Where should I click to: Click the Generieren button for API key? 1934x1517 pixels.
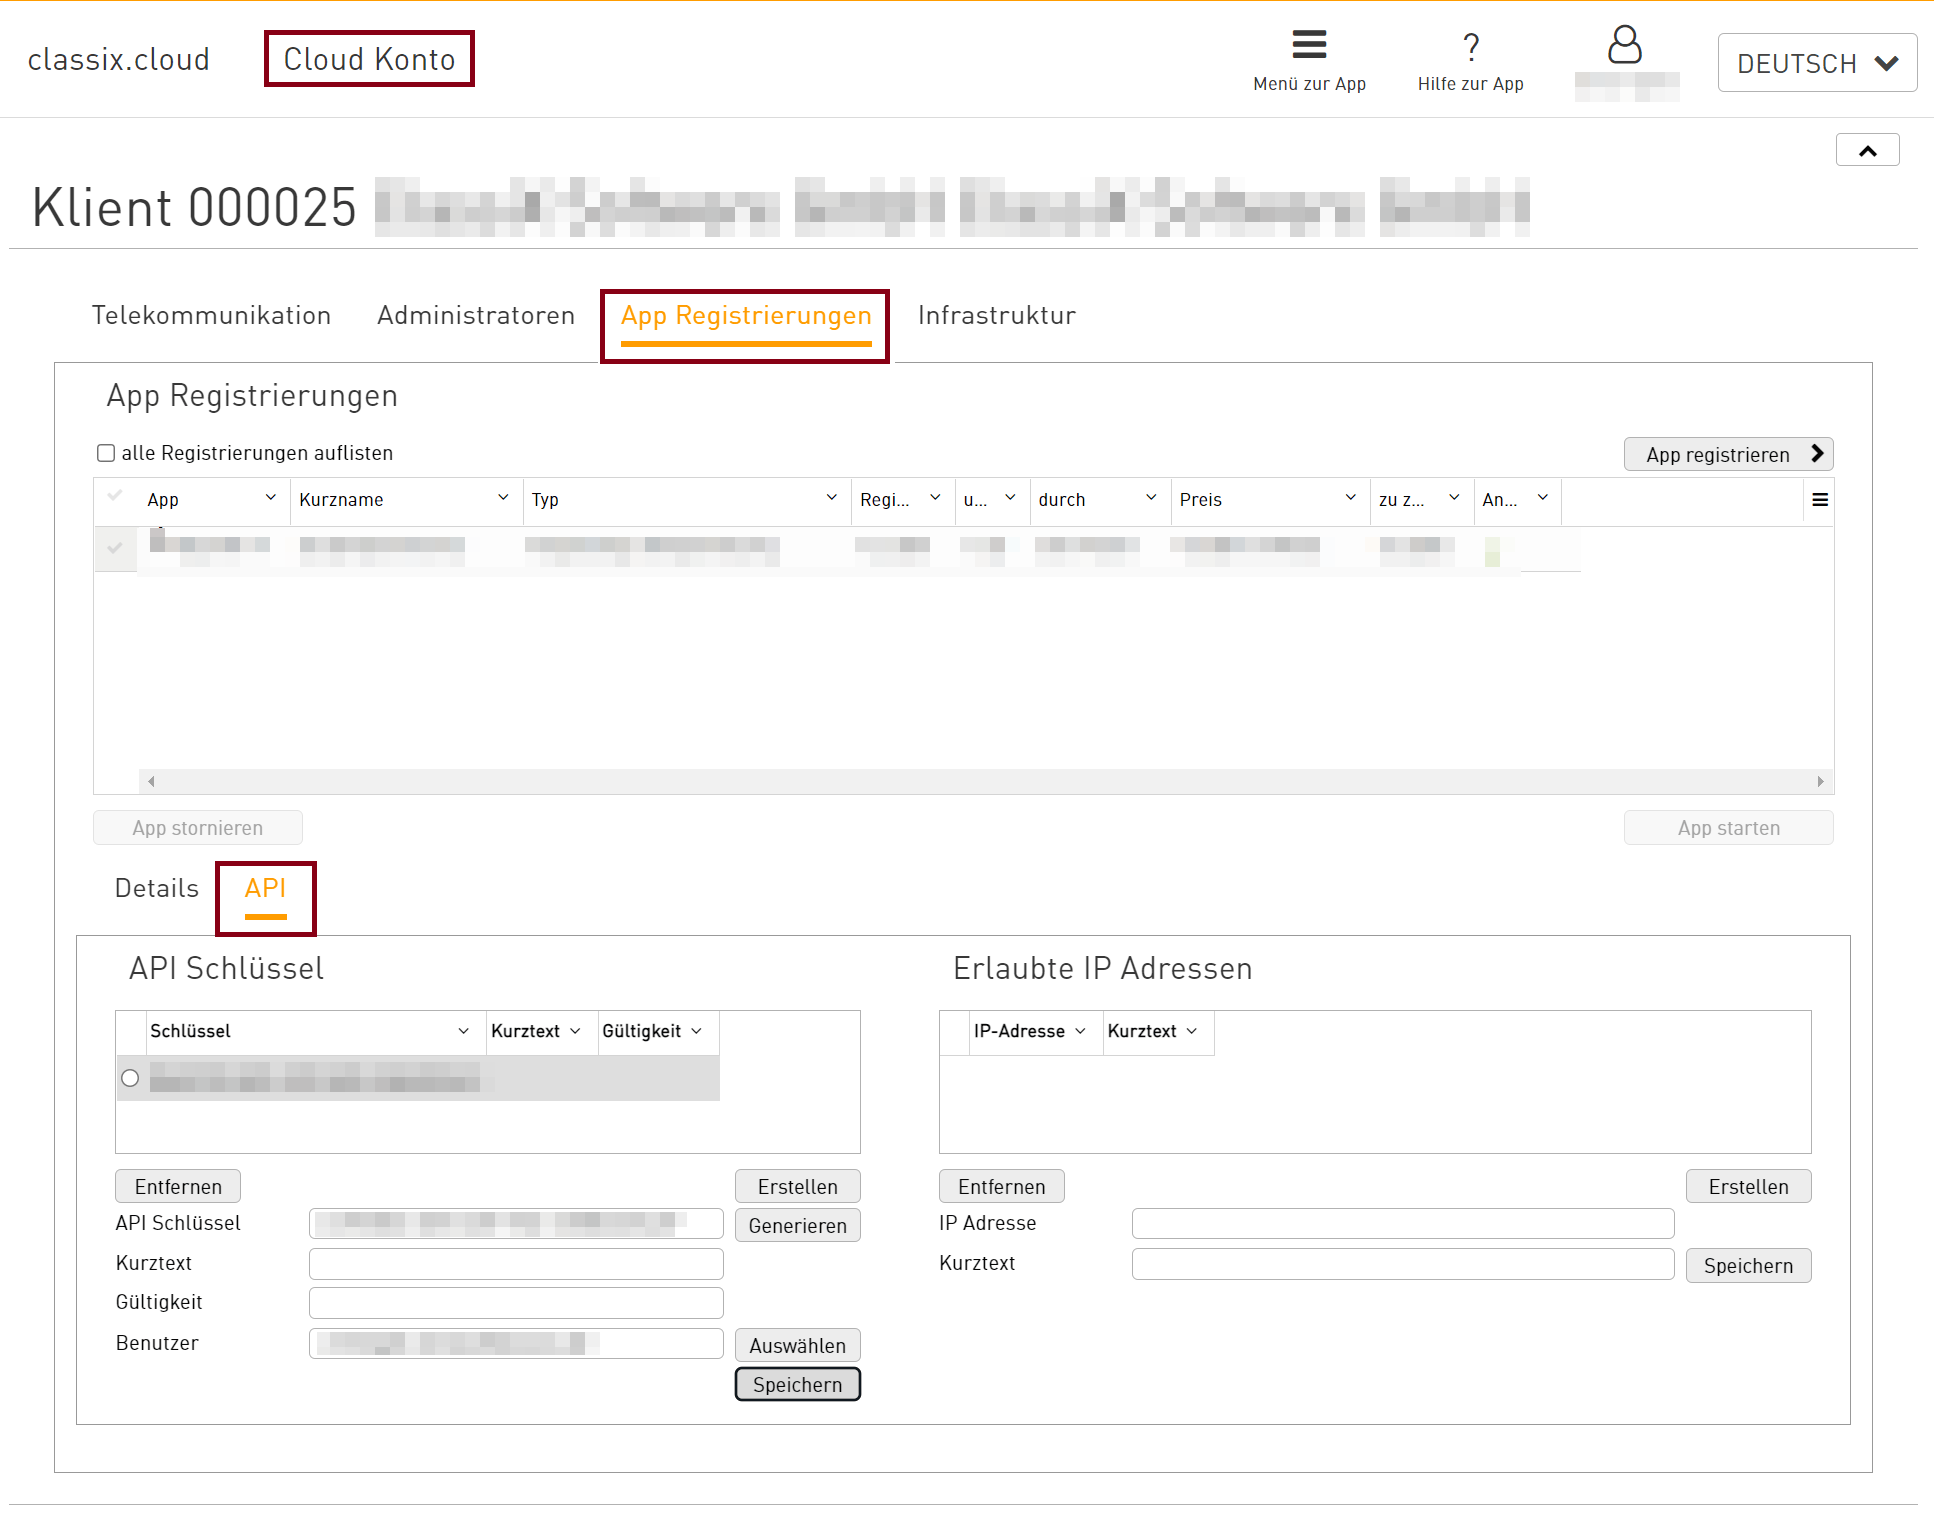pos(797,1226)
